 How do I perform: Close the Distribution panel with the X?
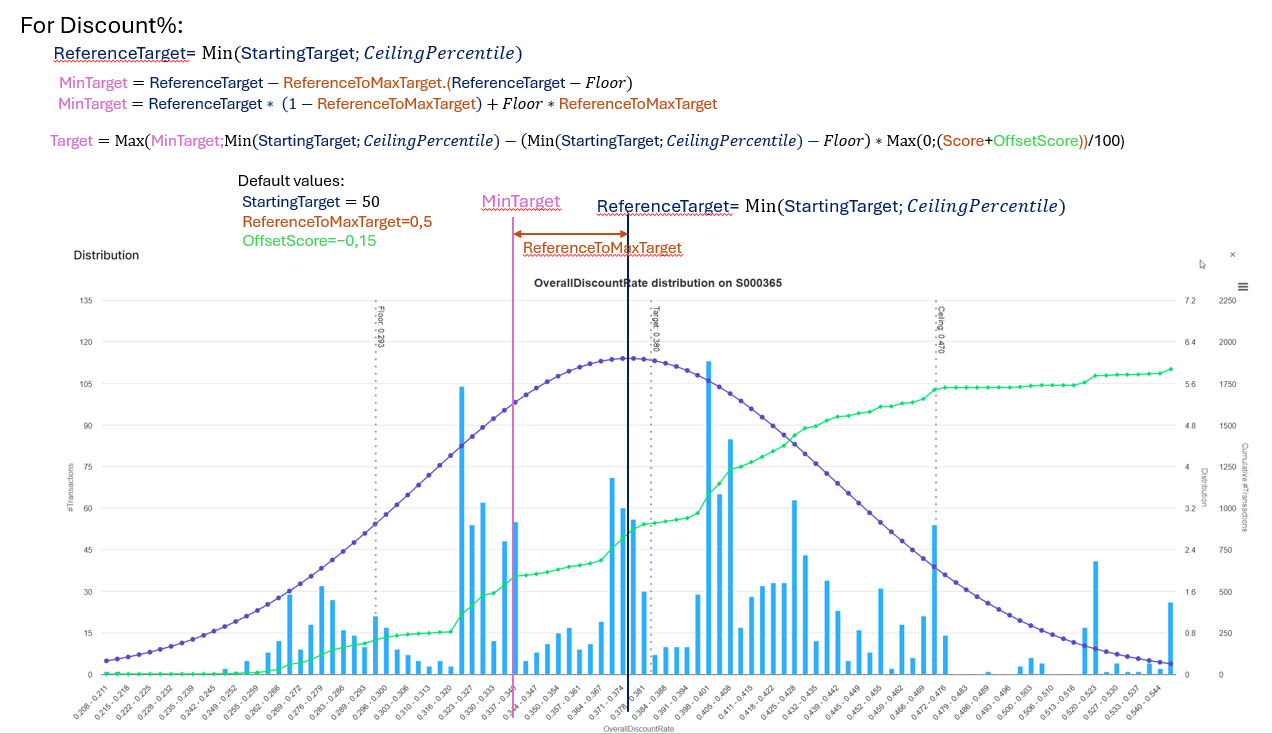[1232, 255]
